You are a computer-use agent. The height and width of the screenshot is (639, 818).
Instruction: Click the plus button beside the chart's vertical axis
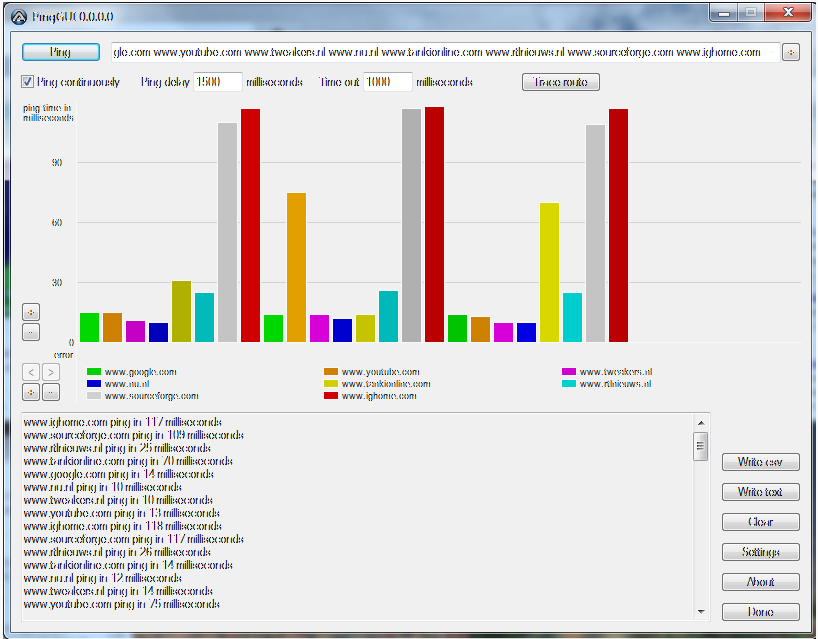point(31,312)
